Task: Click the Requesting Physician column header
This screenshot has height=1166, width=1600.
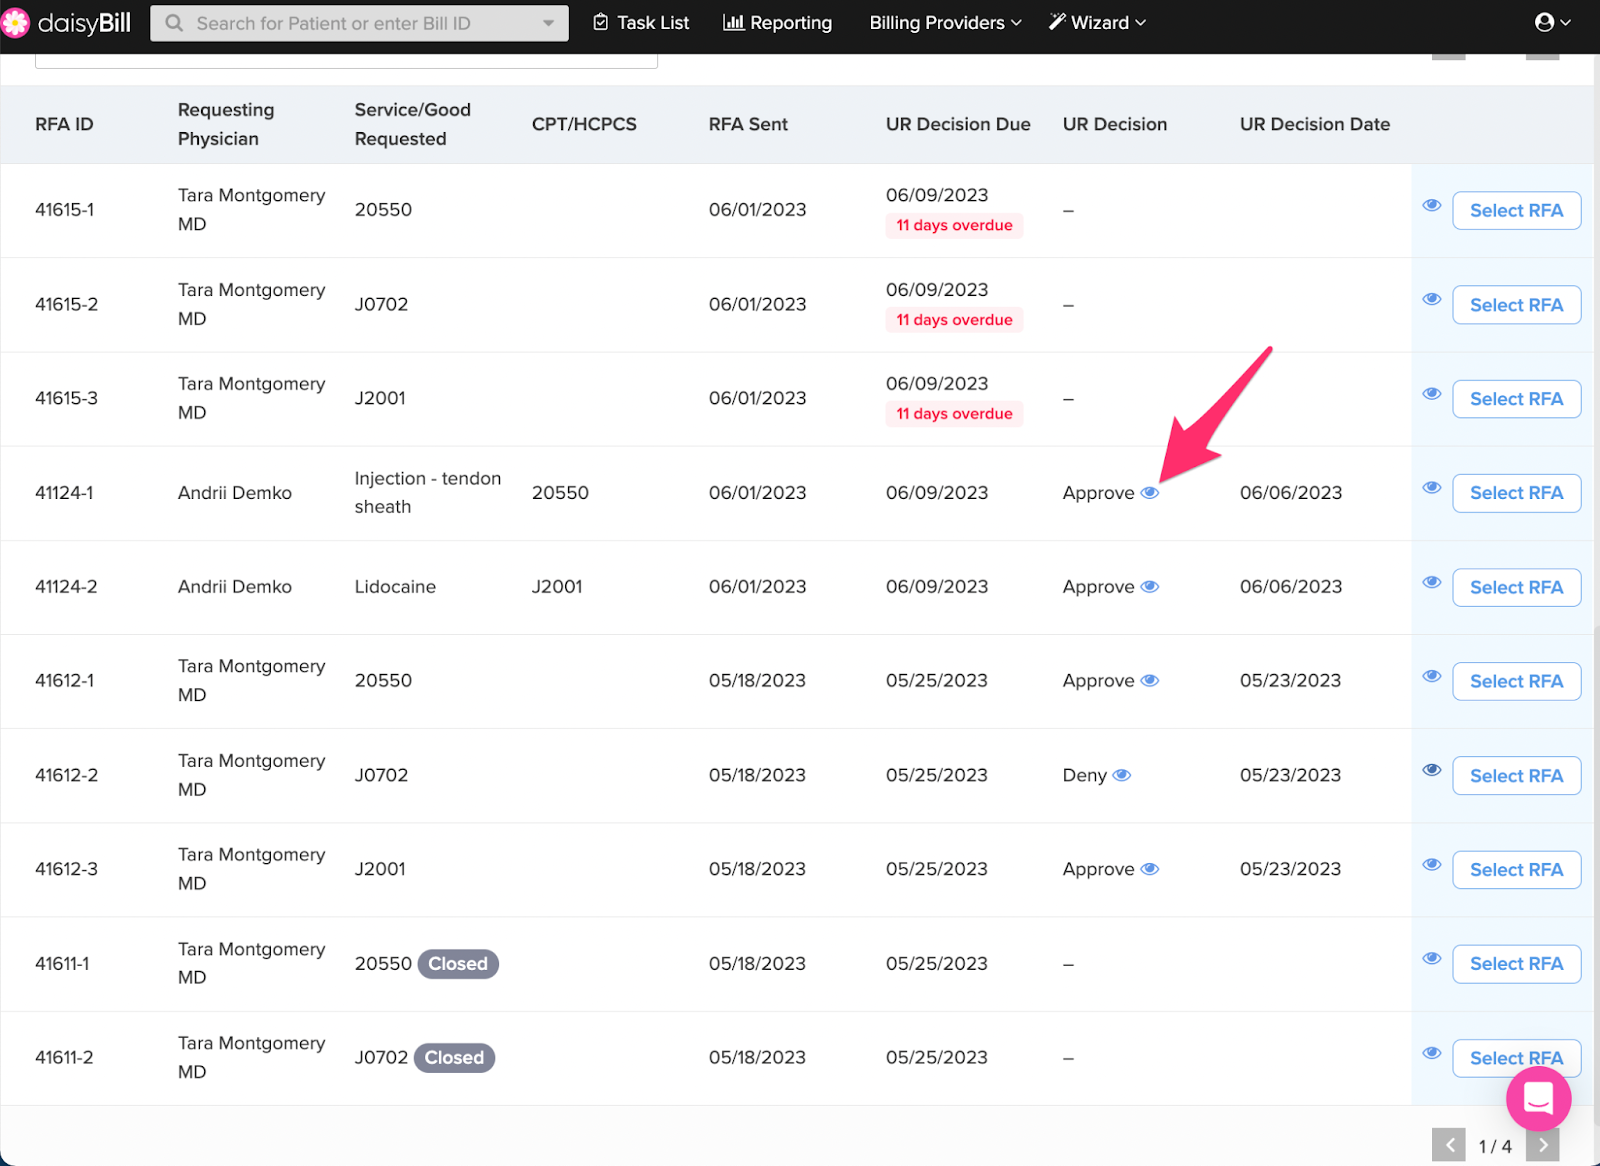Action: pos(226,124)
